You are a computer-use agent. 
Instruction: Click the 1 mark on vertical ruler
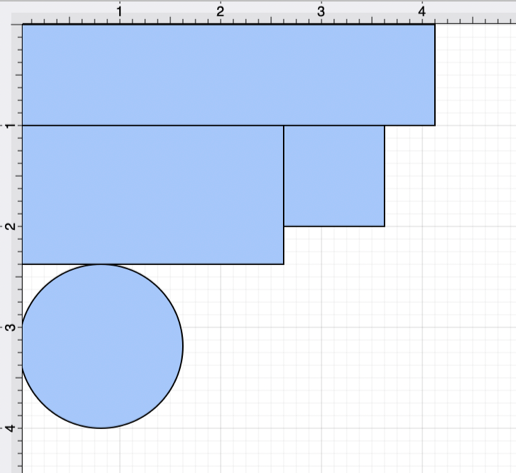[x=11, y=126]
